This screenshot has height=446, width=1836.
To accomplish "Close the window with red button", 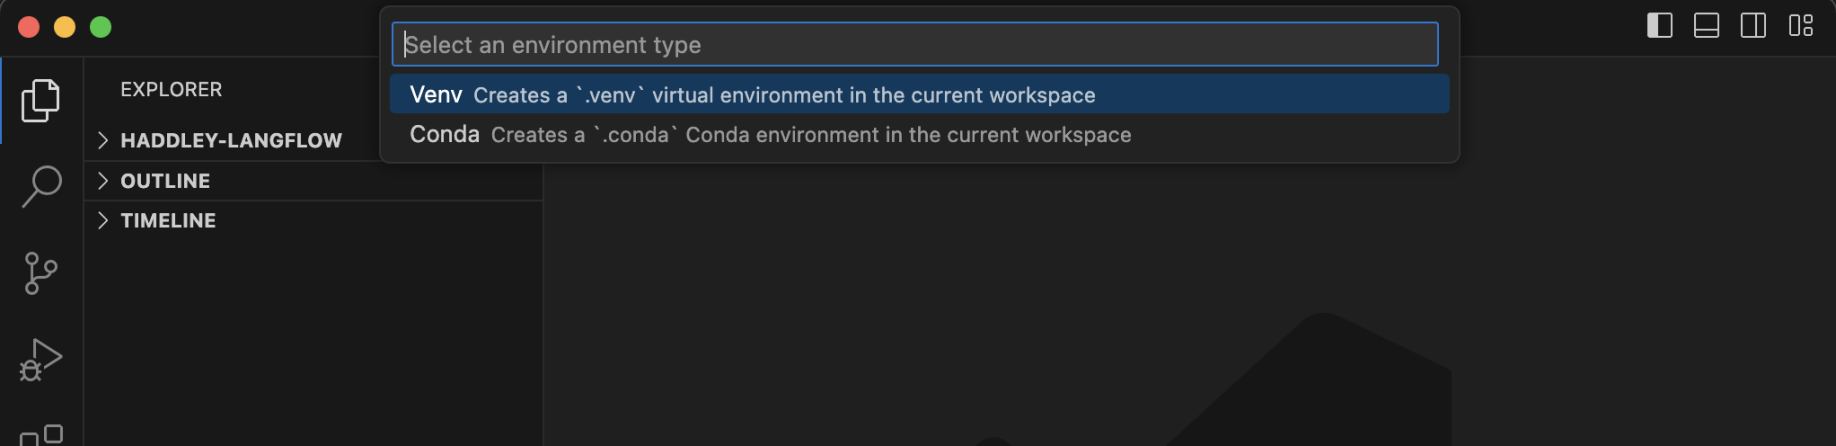I will point(29,27).
